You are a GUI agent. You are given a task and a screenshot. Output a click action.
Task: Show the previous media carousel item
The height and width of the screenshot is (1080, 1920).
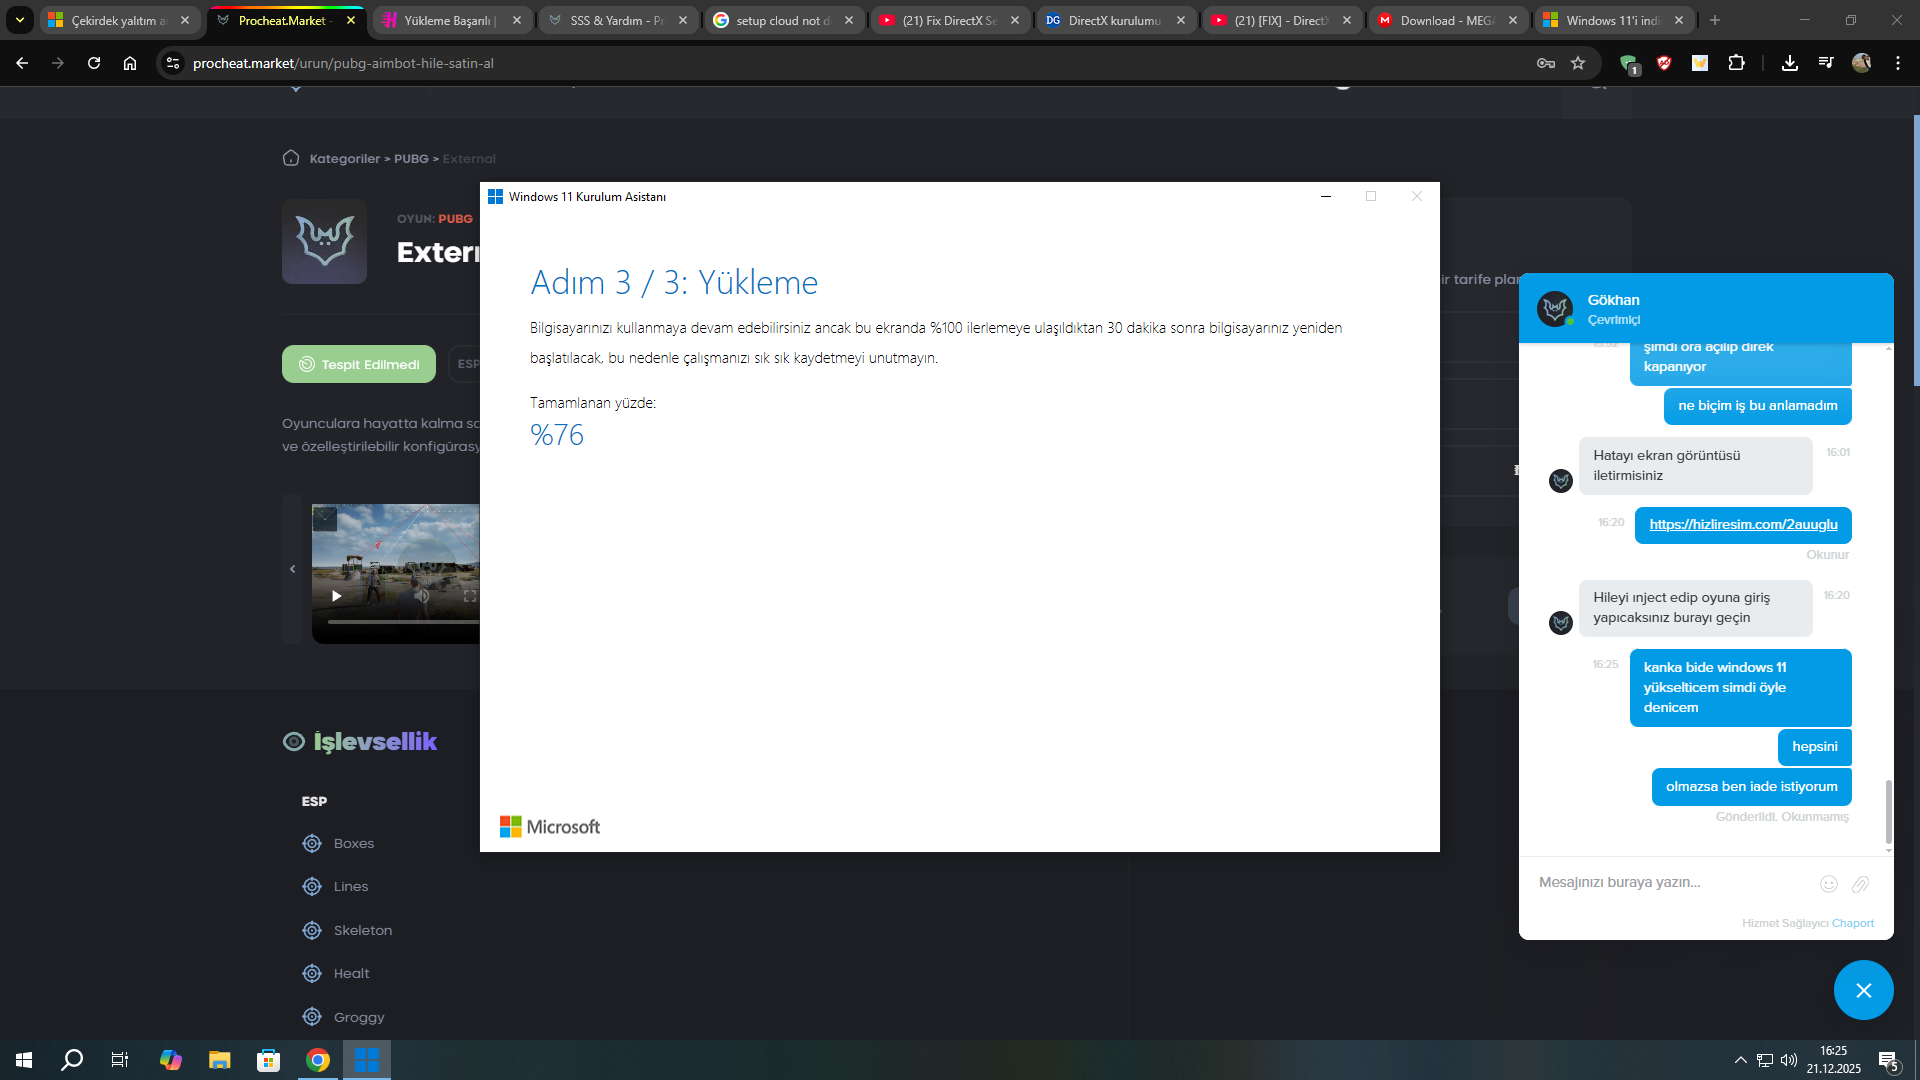click(293, 569)
